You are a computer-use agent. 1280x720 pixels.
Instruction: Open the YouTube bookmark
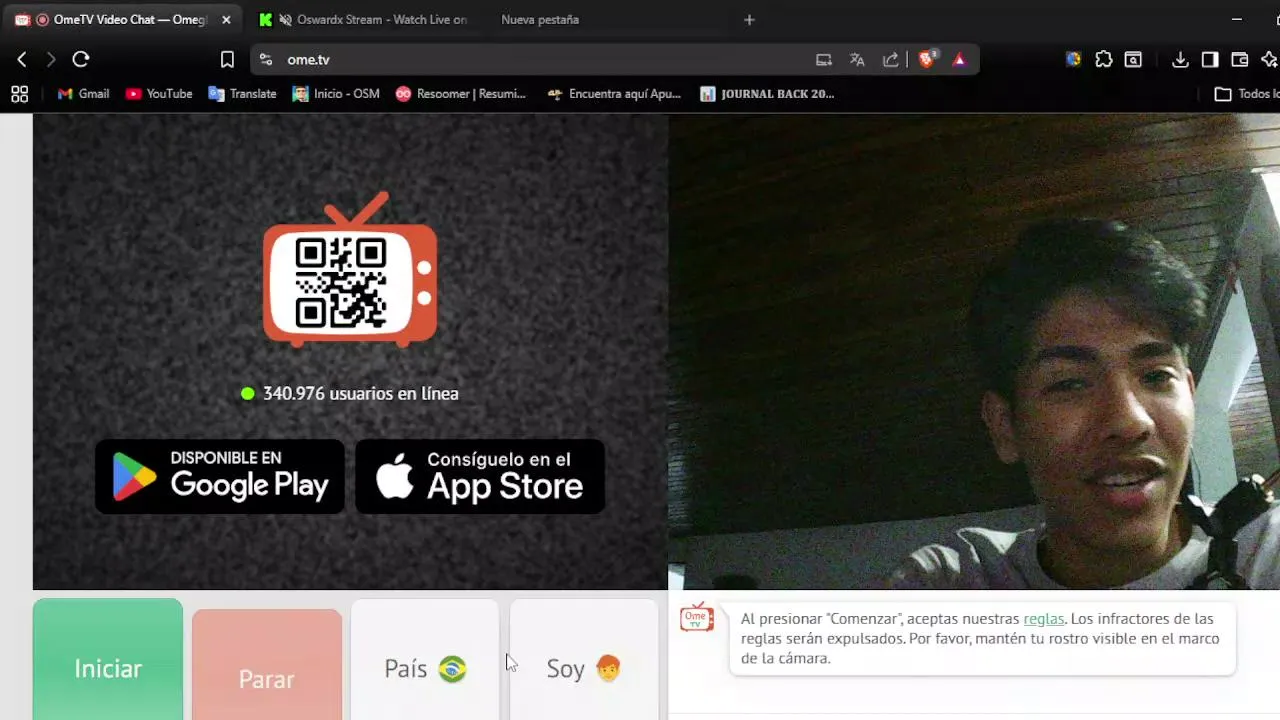pos(159,94)
